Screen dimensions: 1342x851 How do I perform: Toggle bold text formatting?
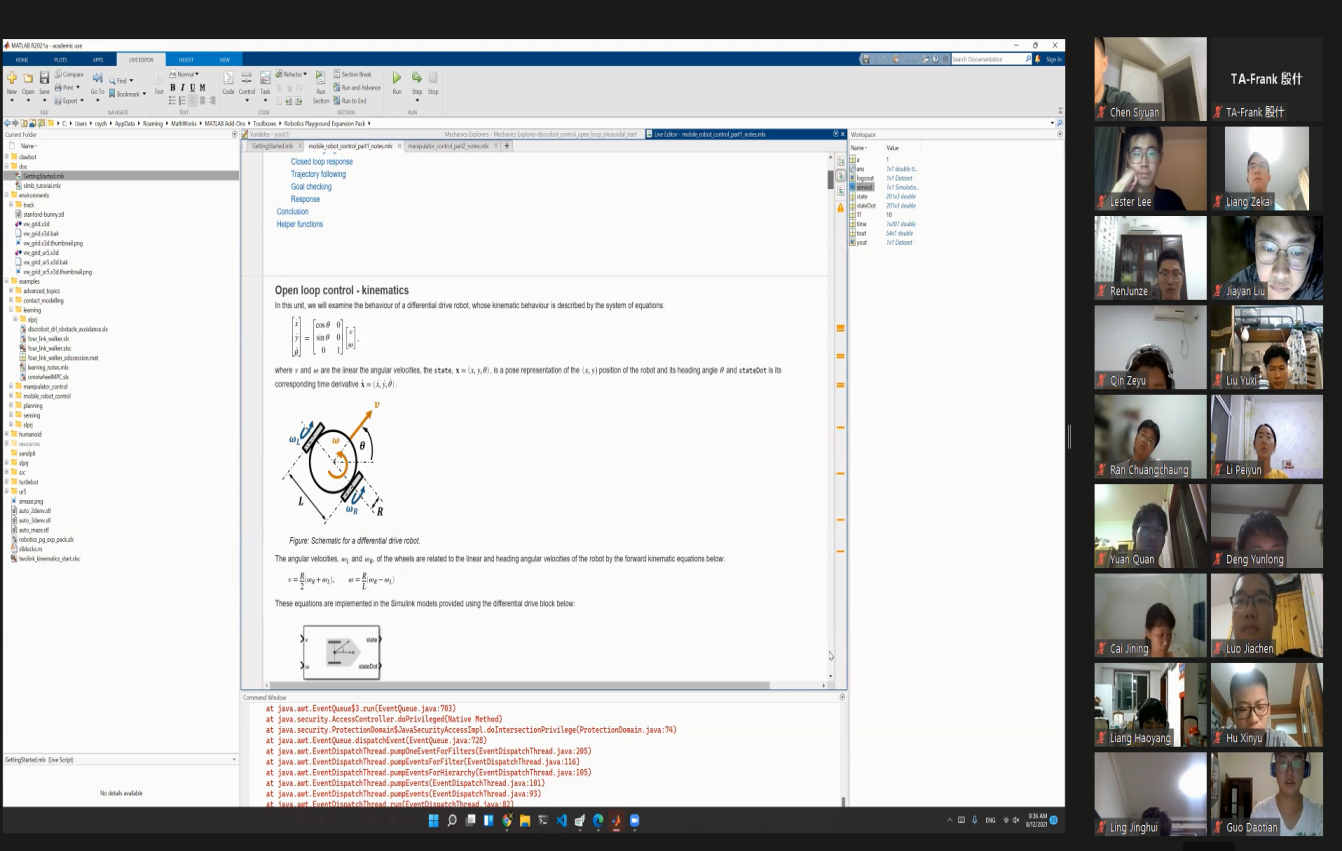pos(172,88)
